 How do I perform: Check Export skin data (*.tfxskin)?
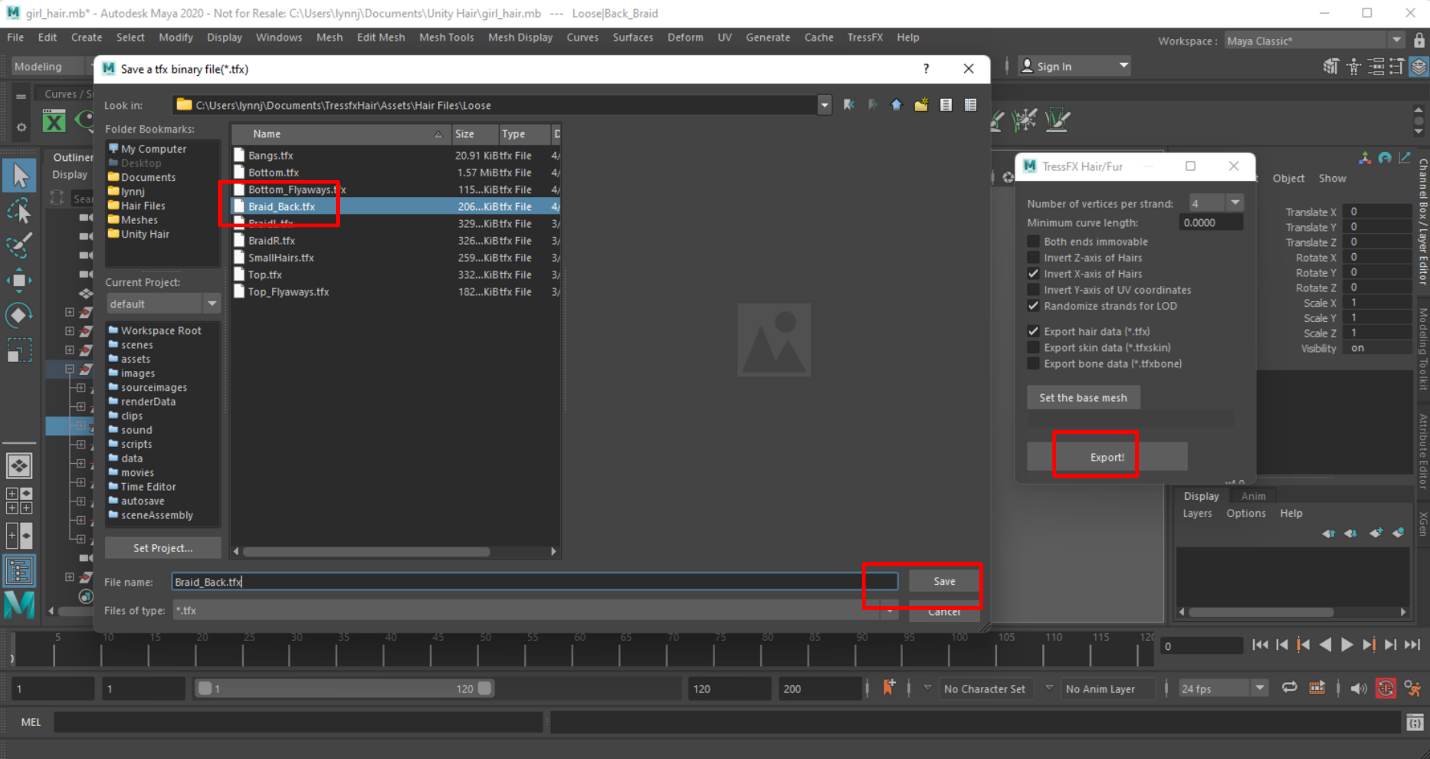coord(1033,347)
